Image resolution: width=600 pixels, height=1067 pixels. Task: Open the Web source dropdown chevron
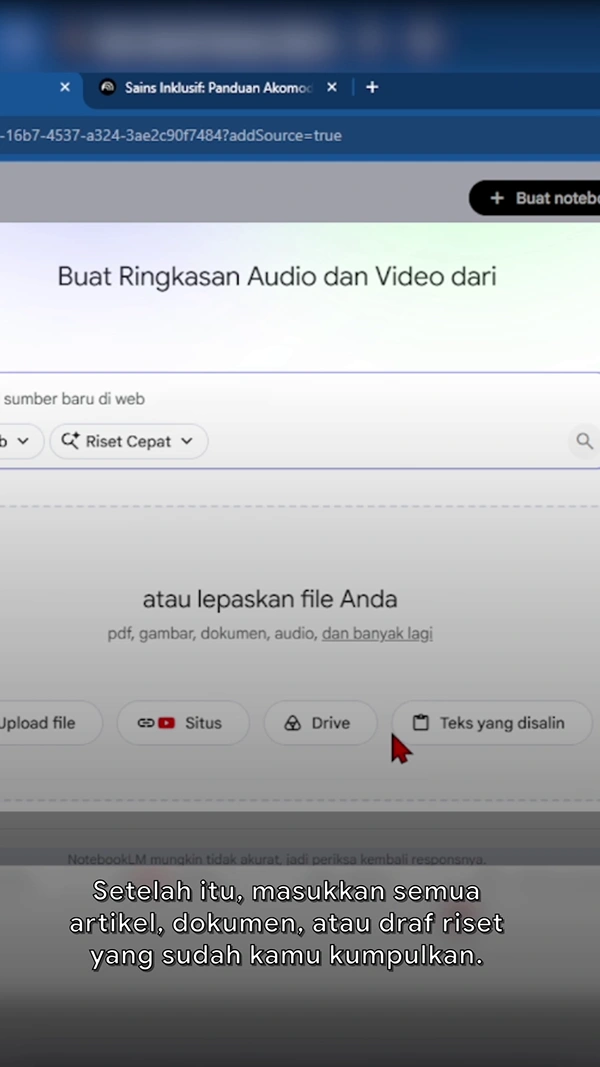coord(23,441)
